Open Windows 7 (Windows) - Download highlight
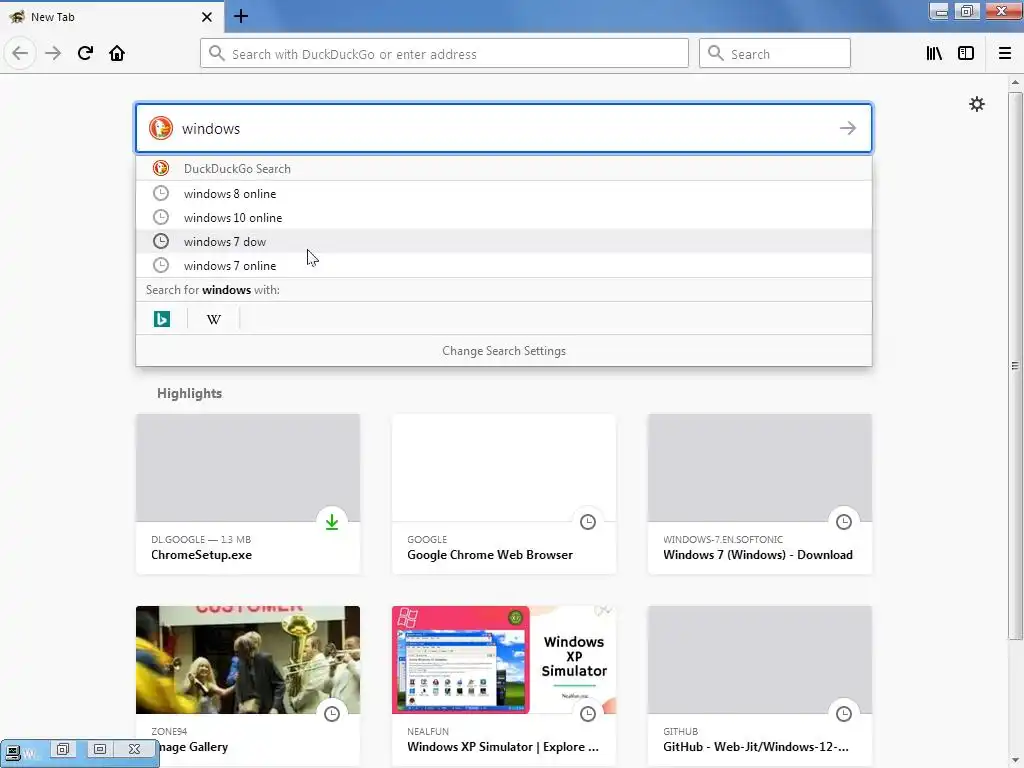The image size is (1024, 768). (760, 494)
